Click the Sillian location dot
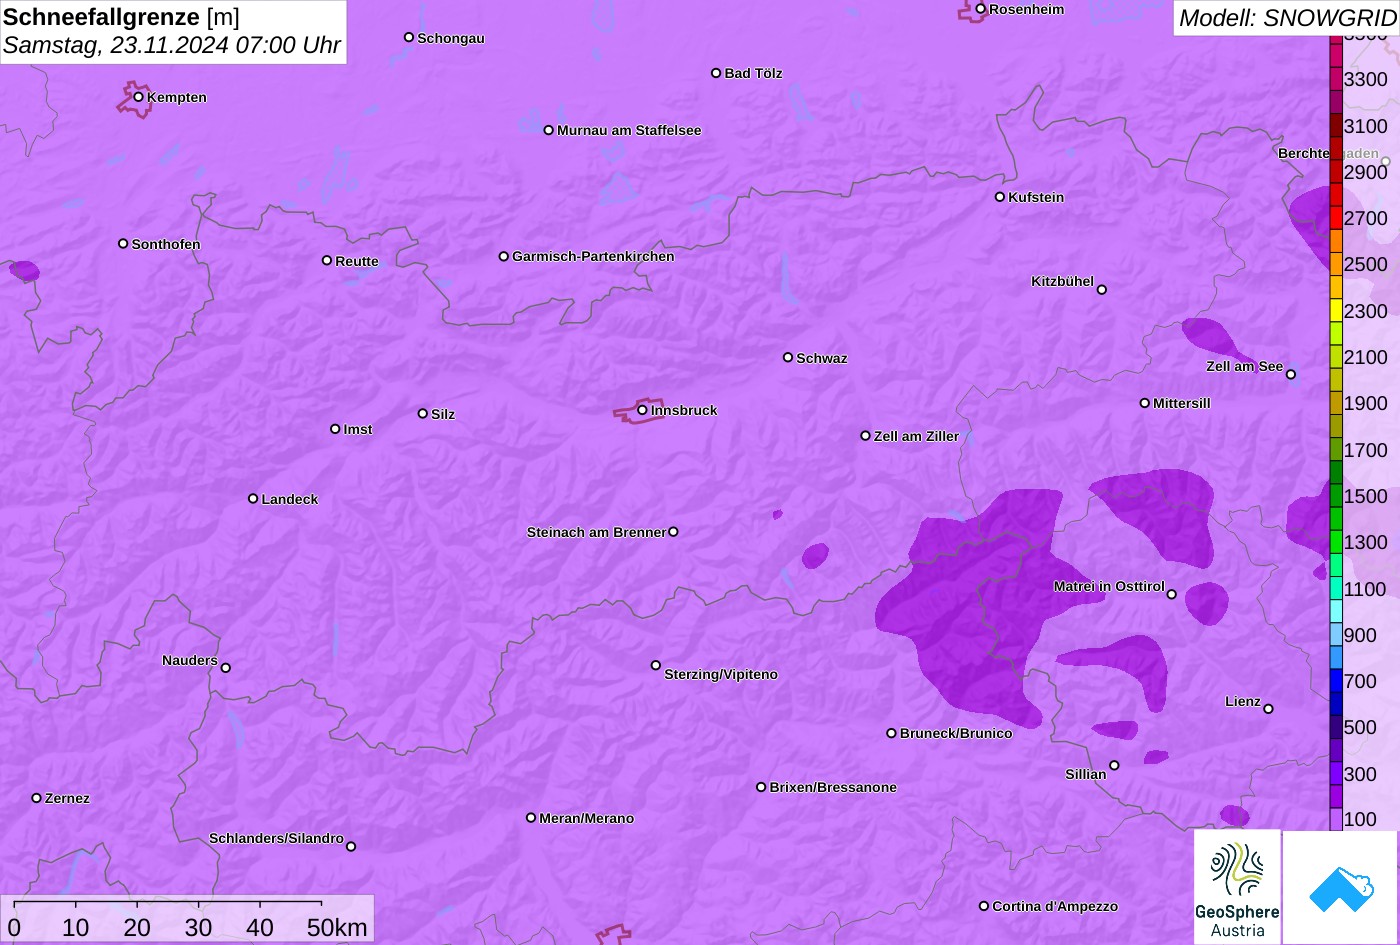Viewport: 1400px width, 945px height. 1114,766
